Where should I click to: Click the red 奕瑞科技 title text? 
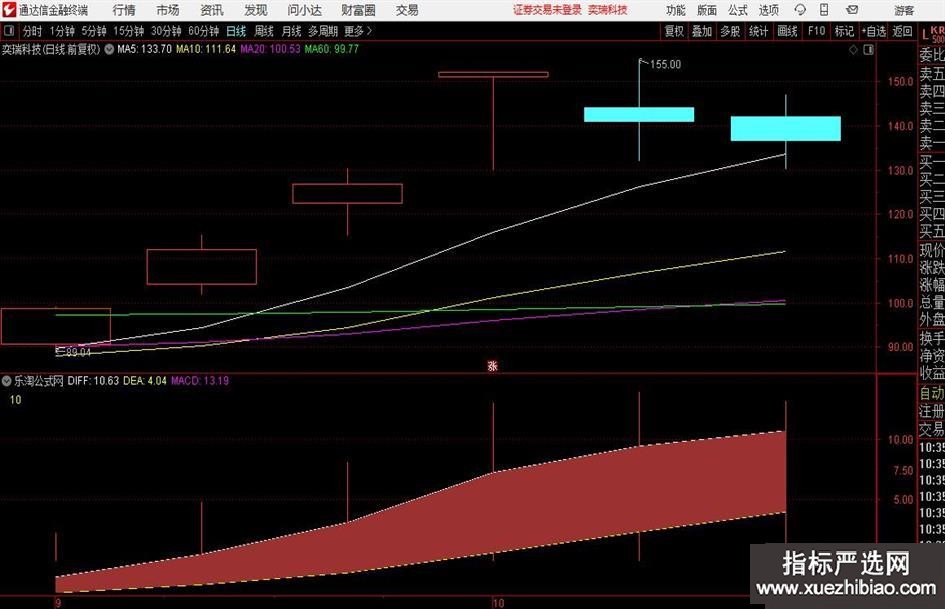(608, 10)
